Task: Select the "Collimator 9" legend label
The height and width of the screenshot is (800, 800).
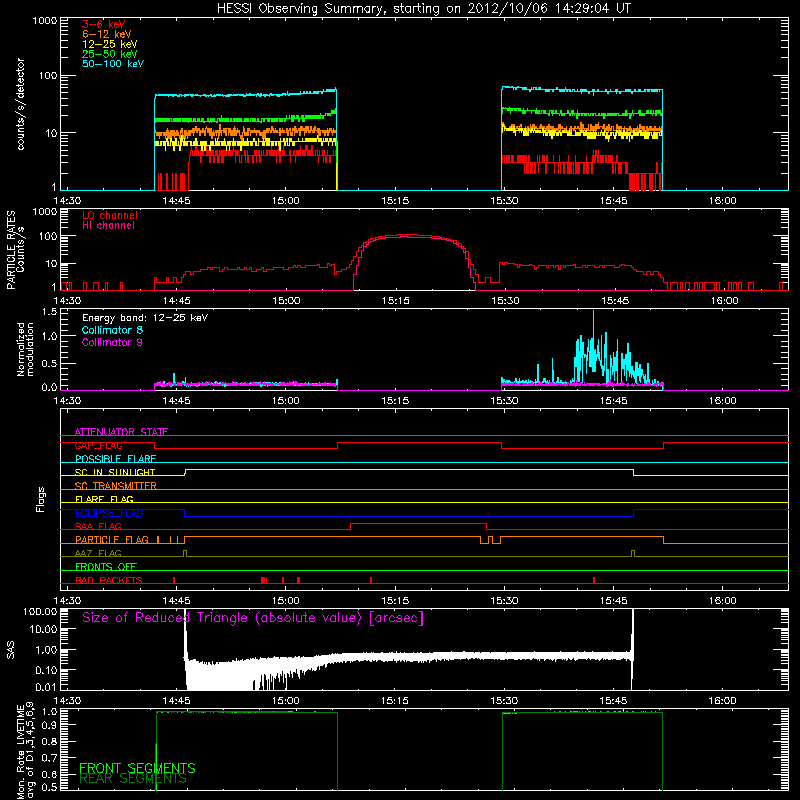Action: point(112,342)
